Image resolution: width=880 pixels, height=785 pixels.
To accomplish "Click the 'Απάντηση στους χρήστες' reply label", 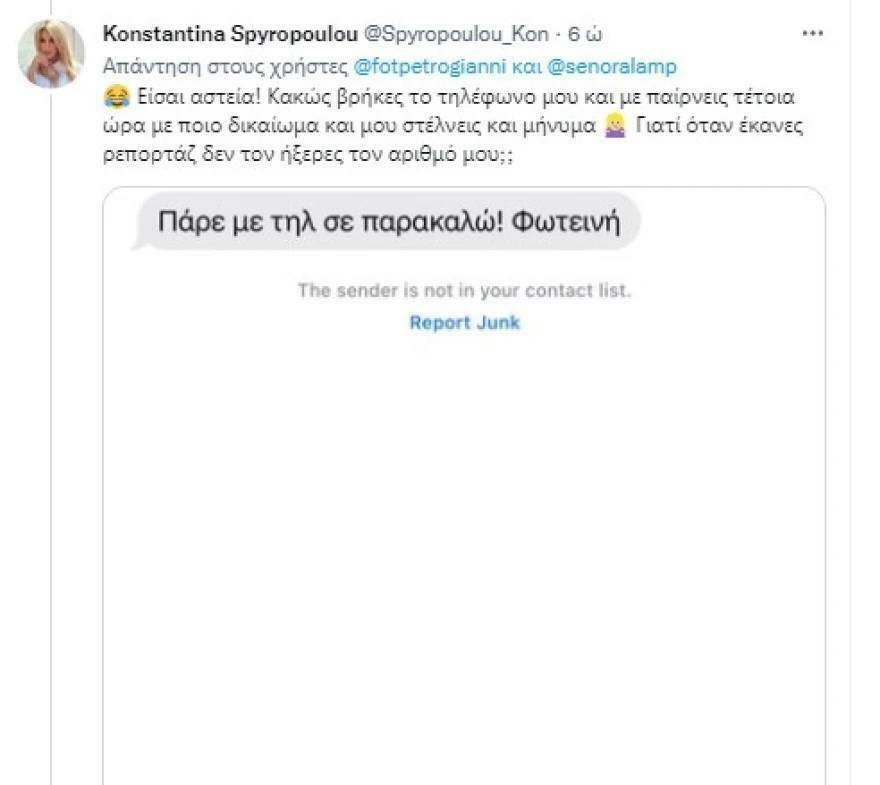I will 225,67.
